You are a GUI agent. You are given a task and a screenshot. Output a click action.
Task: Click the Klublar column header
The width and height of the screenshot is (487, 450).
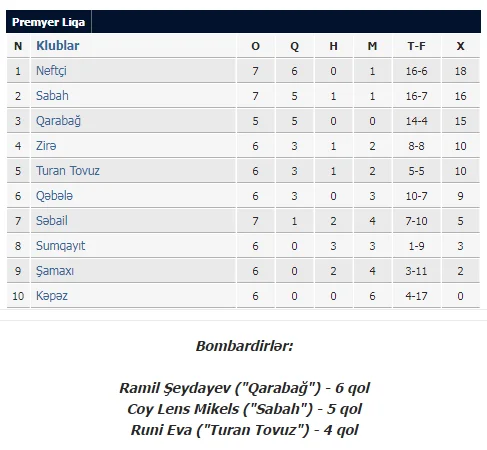click(x=58, y=46)
